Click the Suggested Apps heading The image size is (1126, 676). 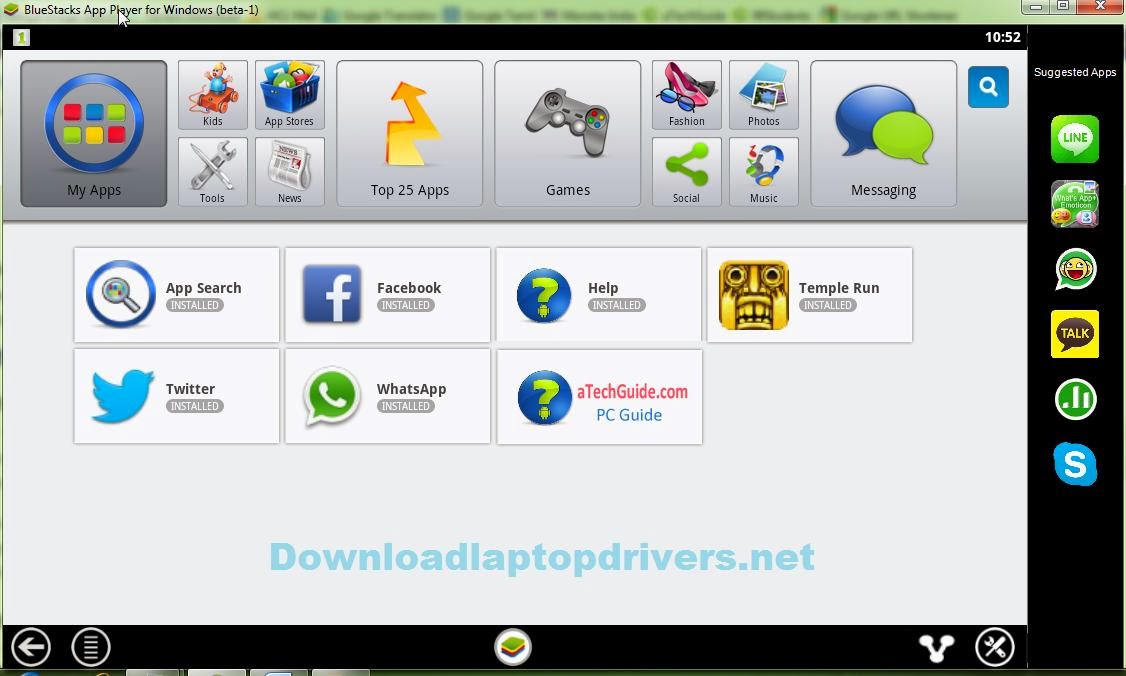click(1075, 72)
